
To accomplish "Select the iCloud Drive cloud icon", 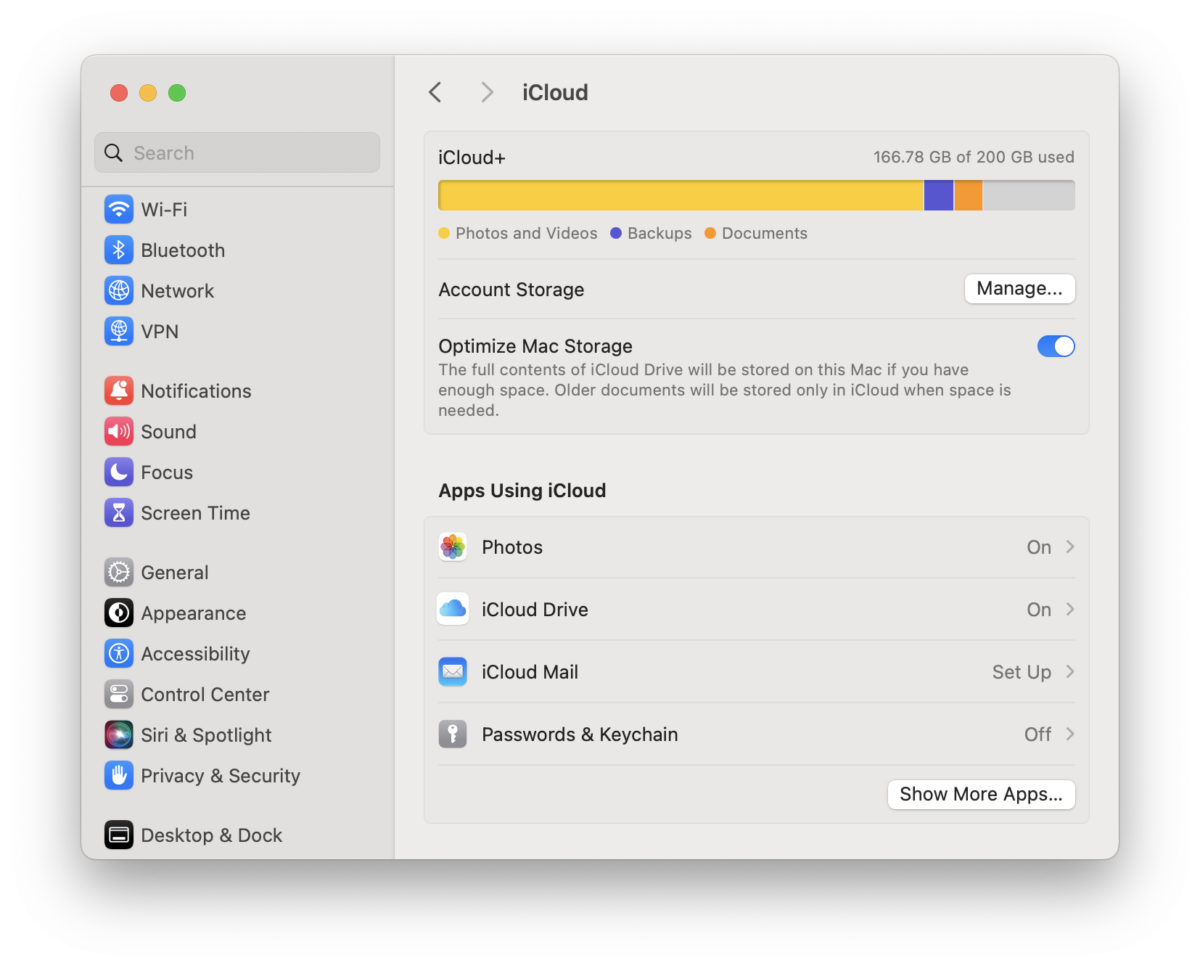I will click(453, 609).
